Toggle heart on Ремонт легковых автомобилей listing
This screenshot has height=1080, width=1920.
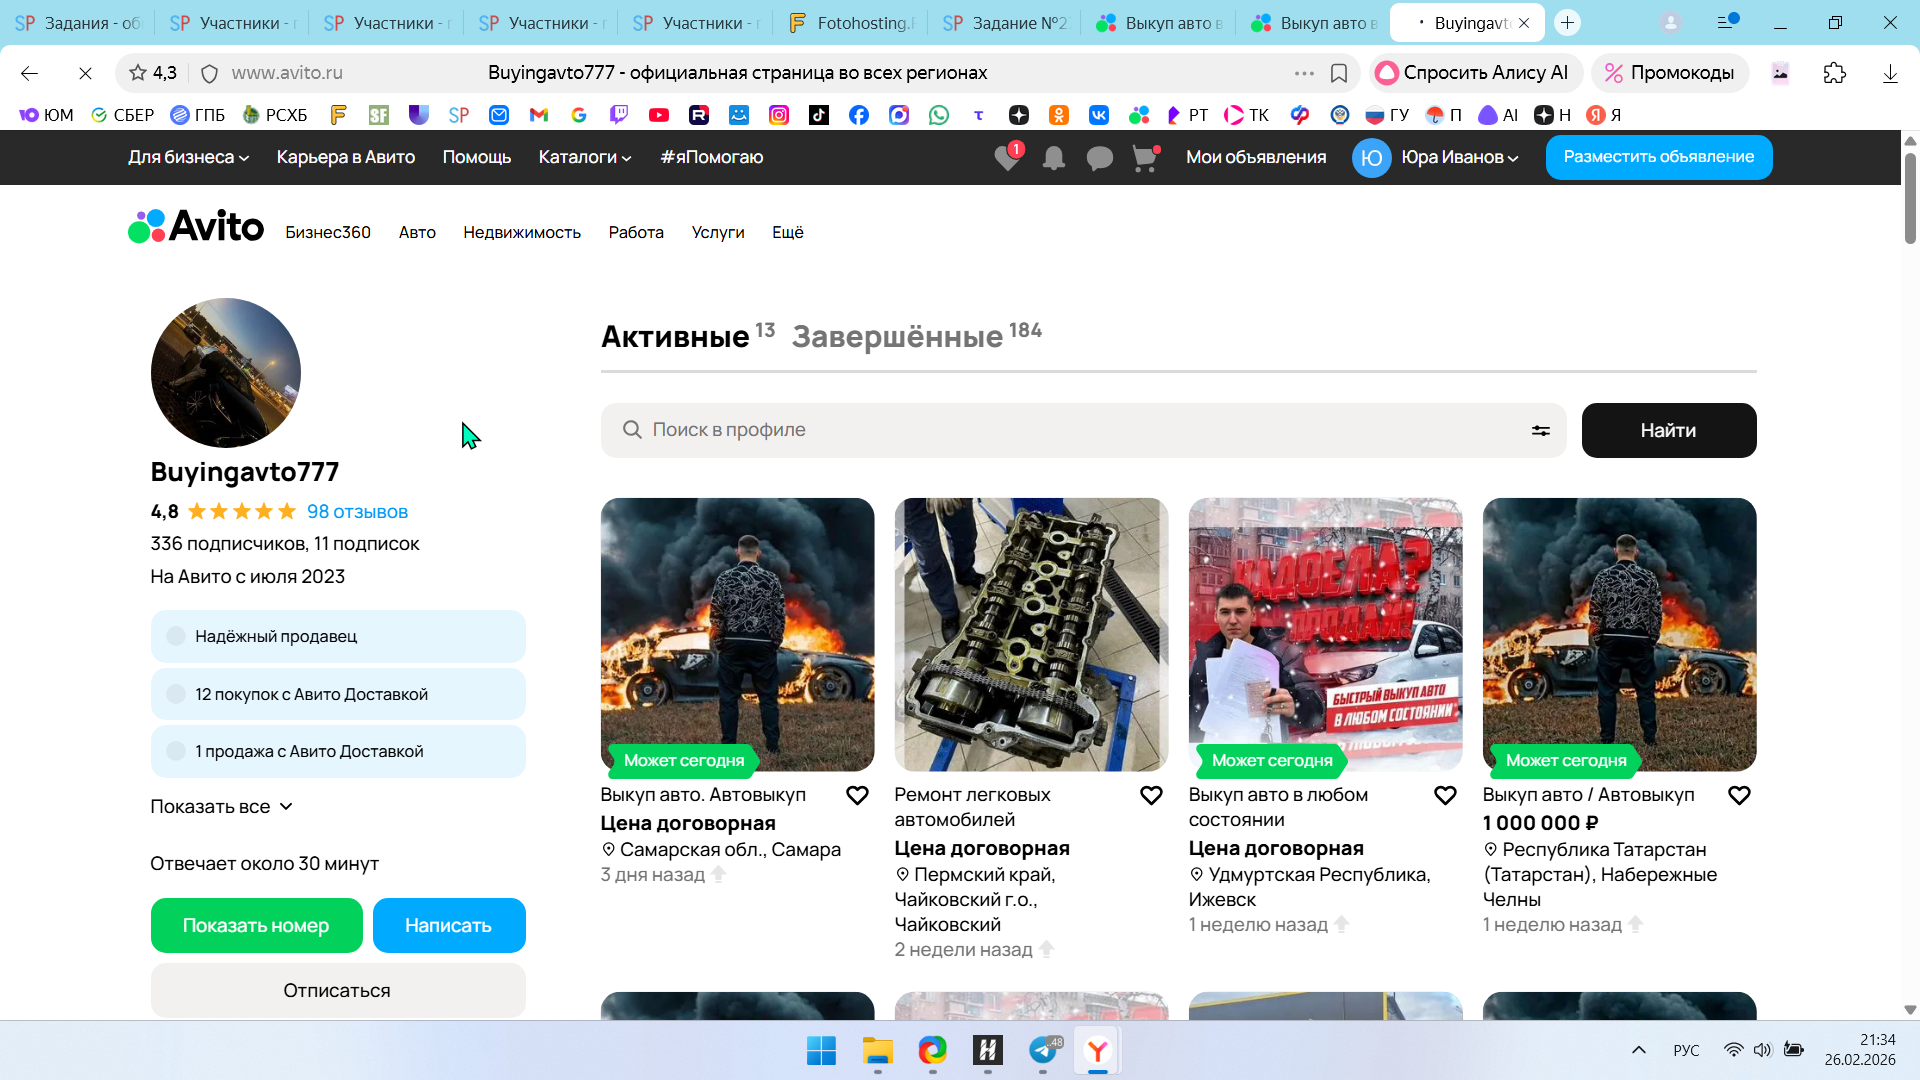click(1151, 795)
